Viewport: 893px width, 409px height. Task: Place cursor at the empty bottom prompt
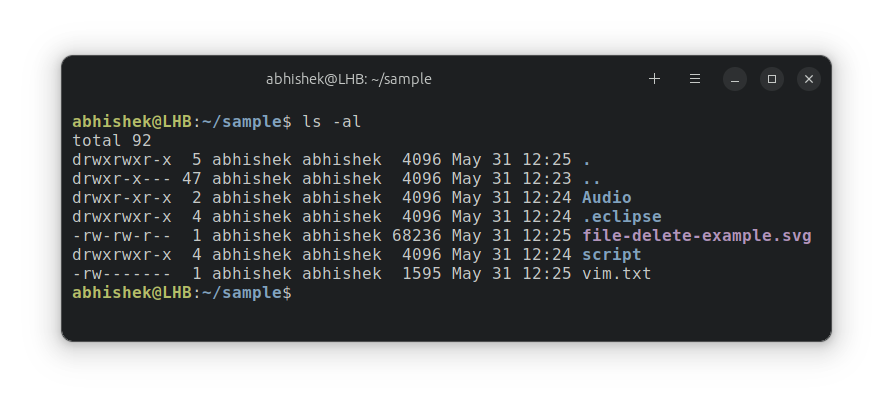(301, 293)
